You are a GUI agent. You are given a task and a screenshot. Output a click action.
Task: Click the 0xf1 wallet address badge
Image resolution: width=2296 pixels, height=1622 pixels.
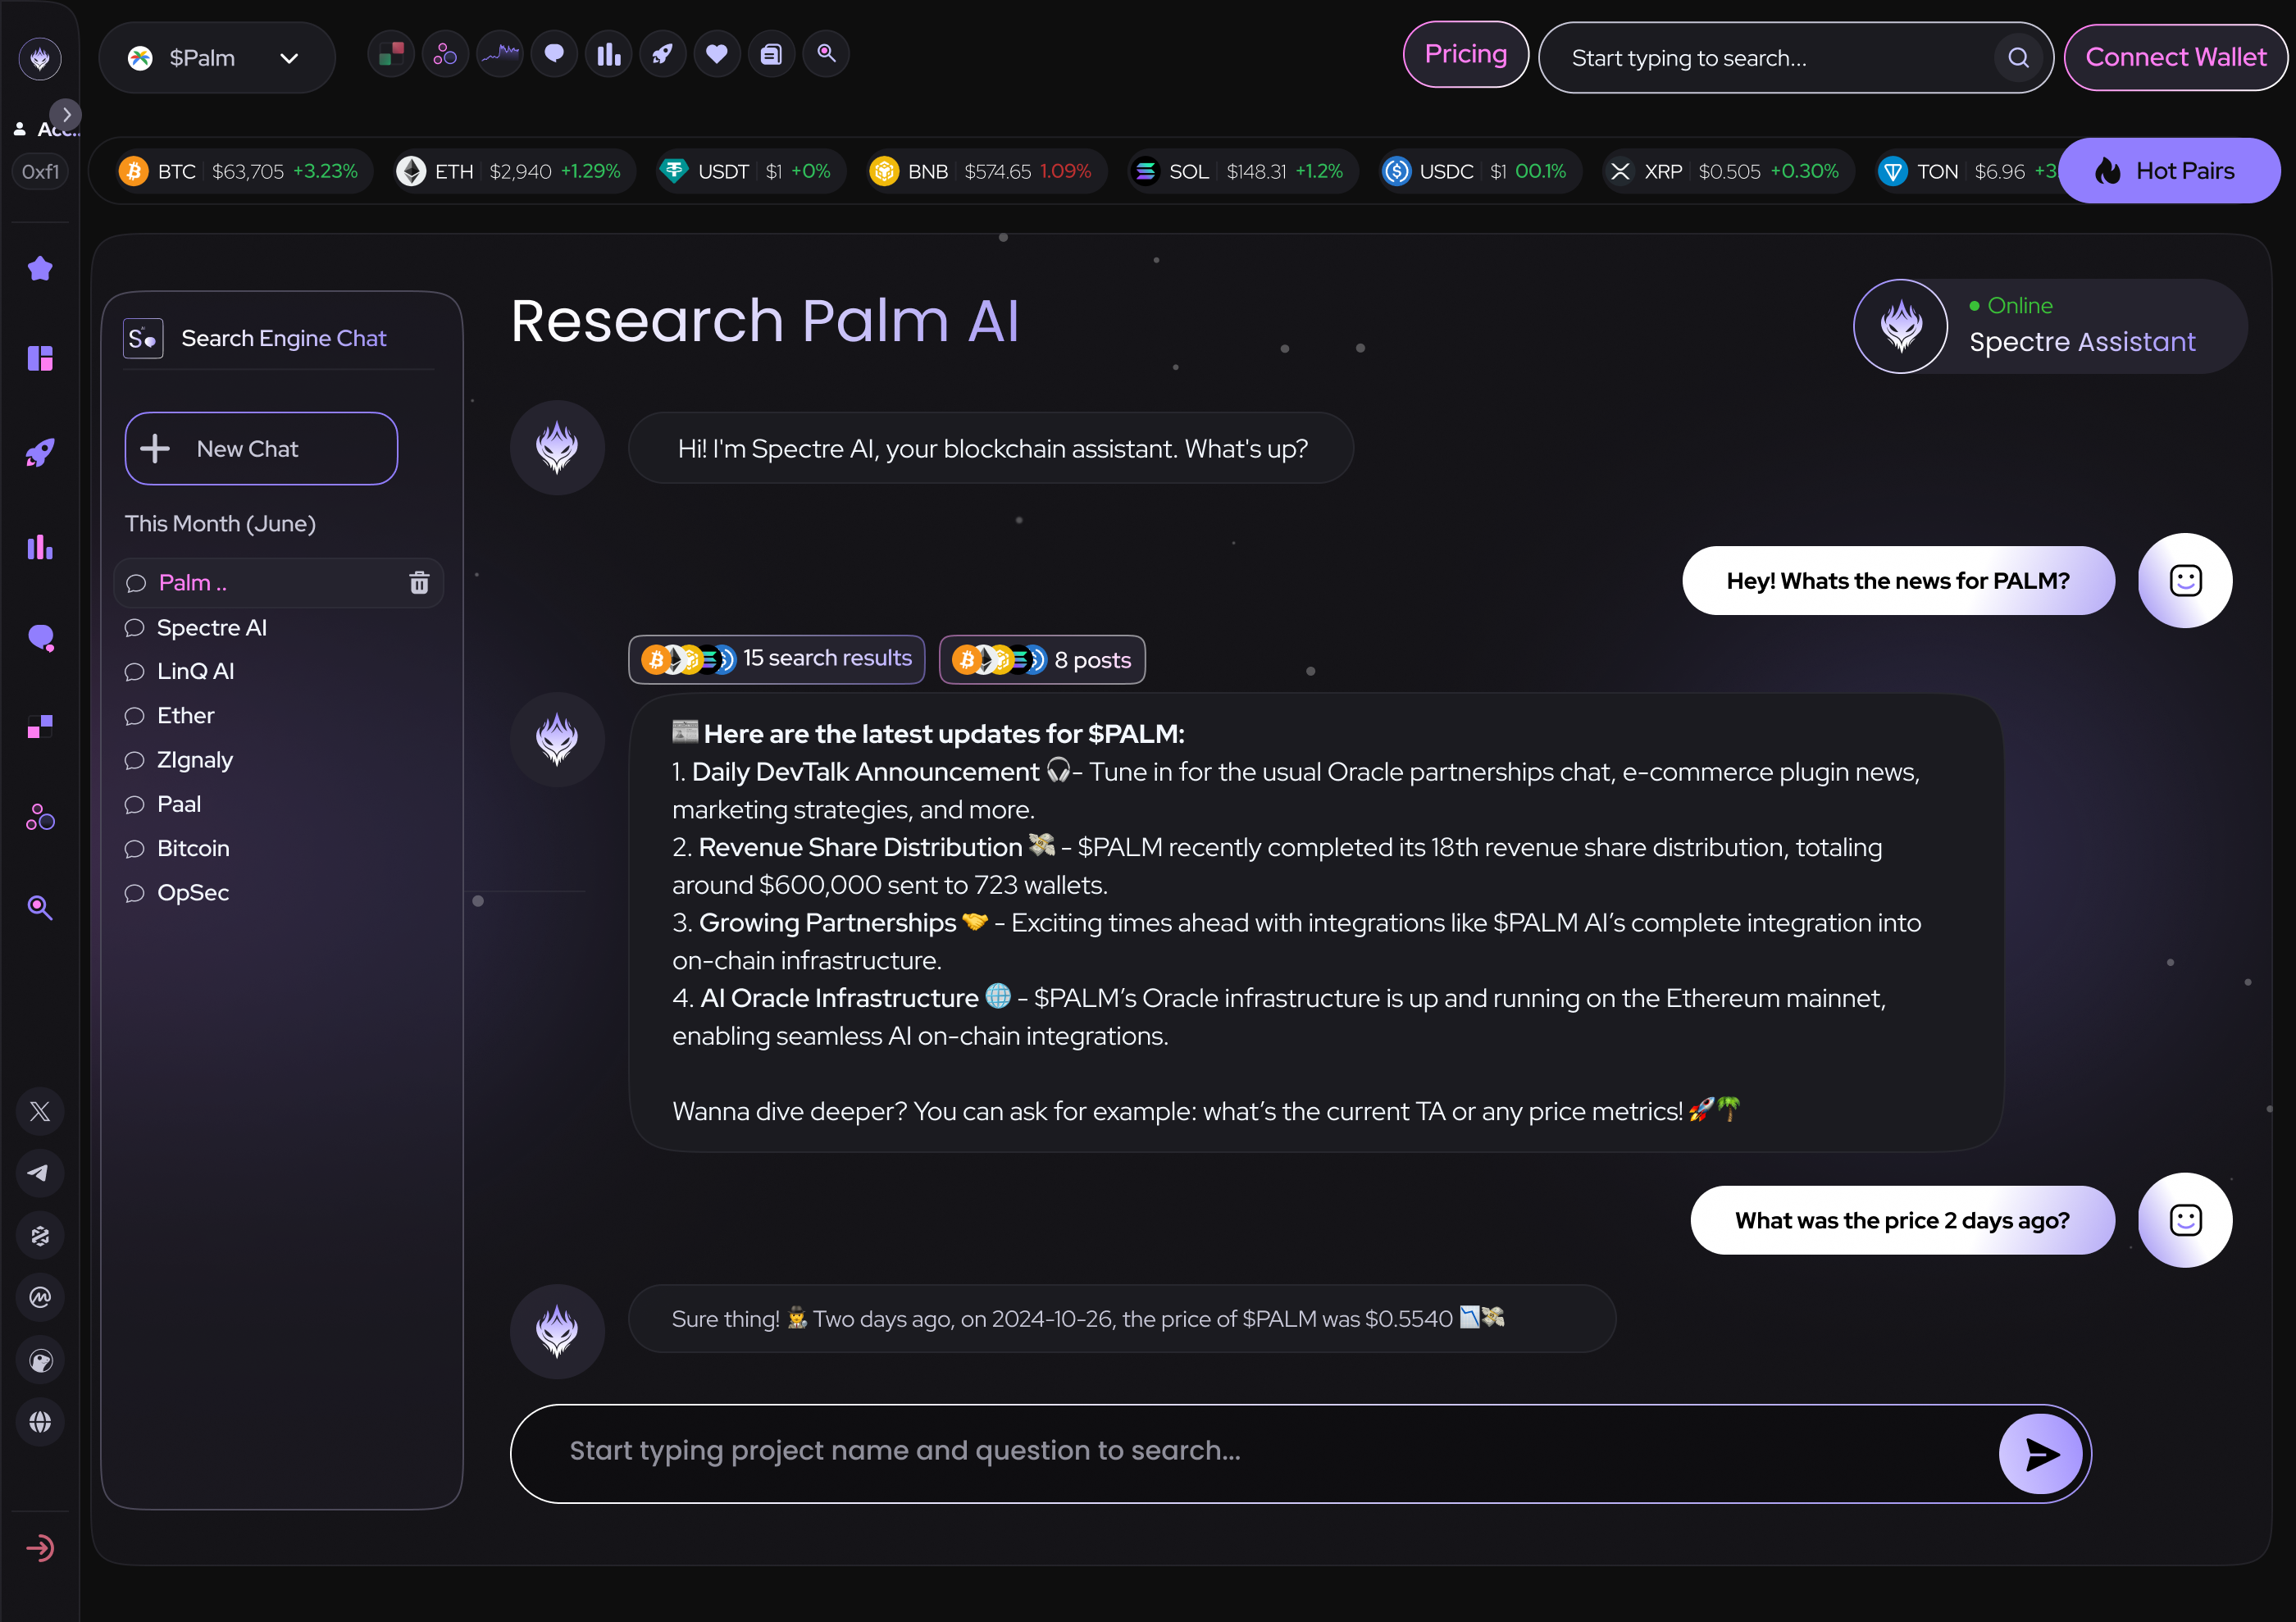coord(40,171)
